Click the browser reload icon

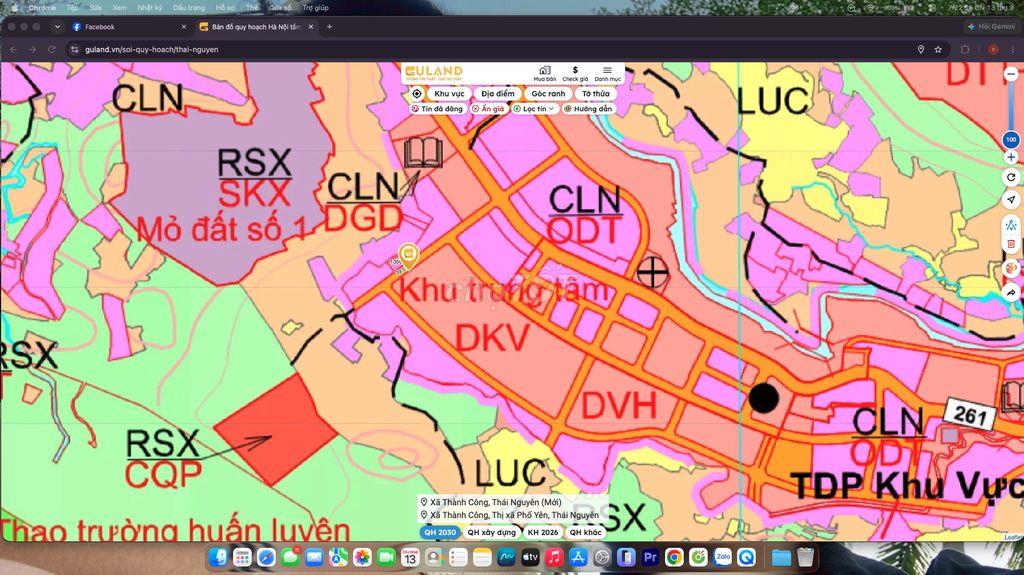(x=52, y=49)
